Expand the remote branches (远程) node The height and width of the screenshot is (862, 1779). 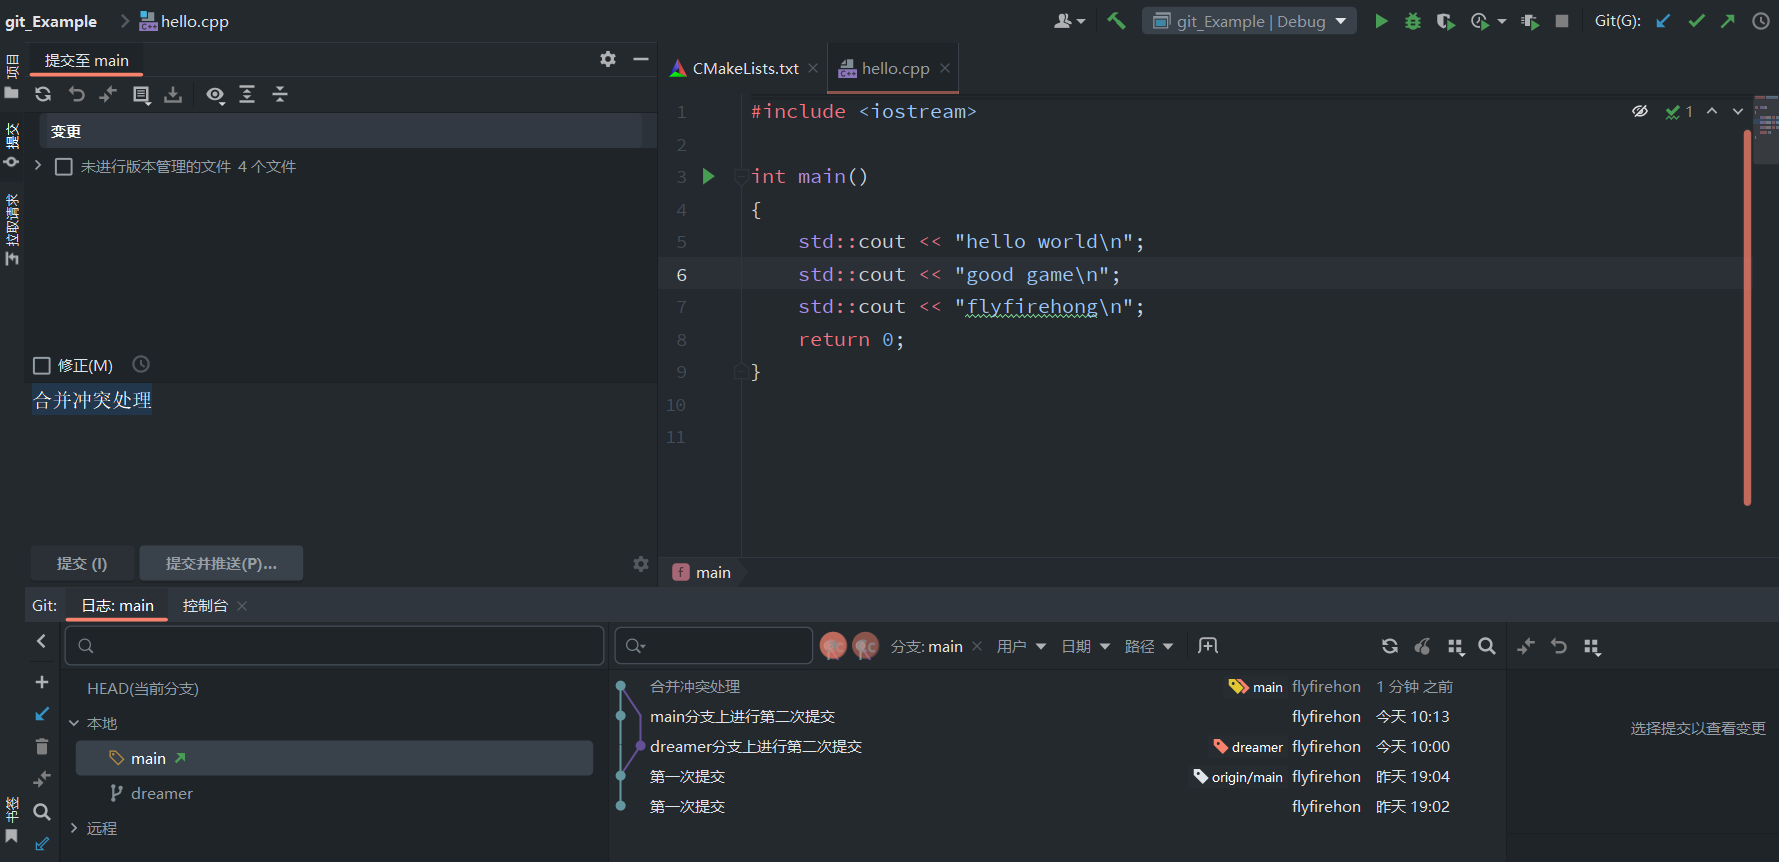click(x=74, y=828)
